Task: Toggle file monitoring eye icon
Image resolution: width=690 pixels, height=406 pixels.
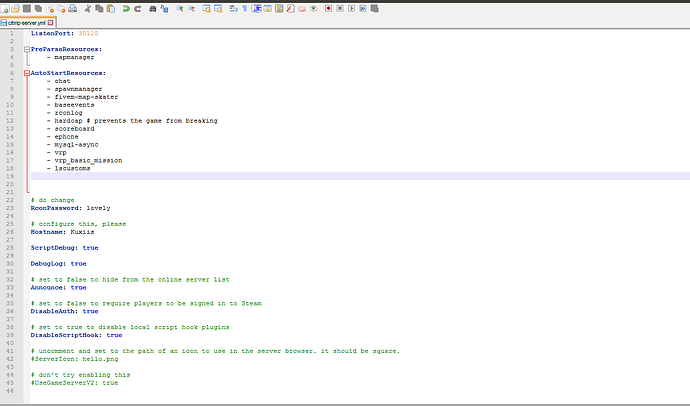Action: [313, 8]
